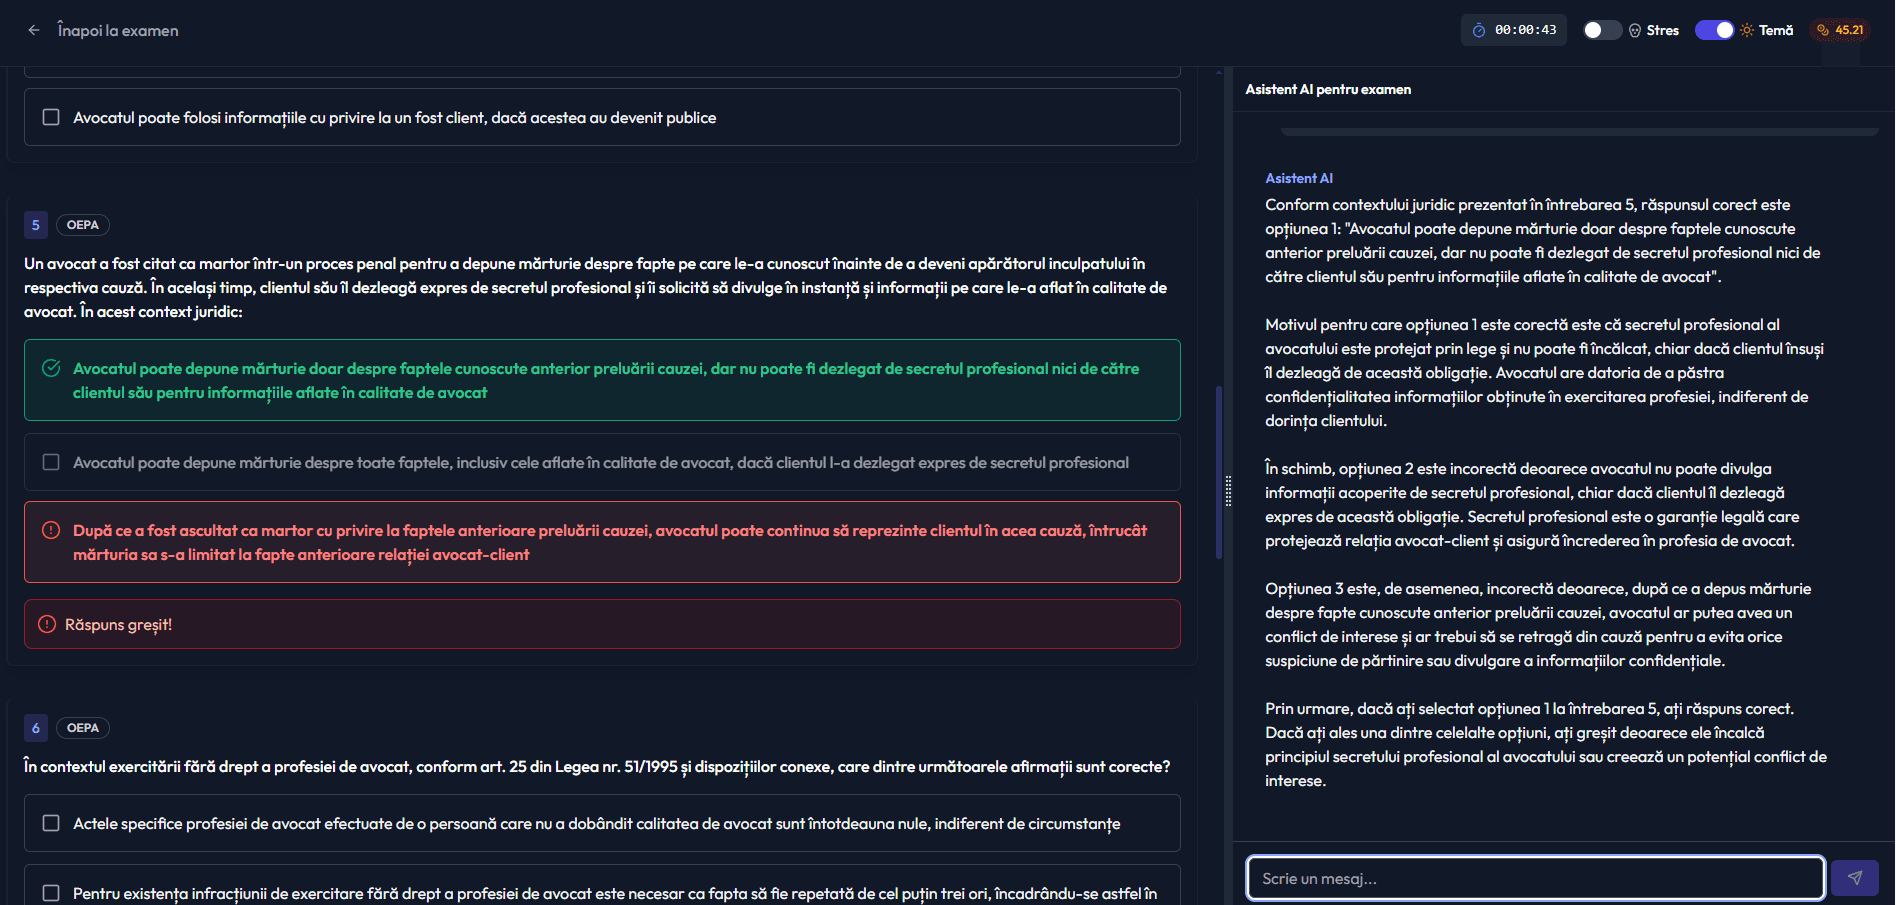Image resolution: width=1896 pixels, height=905 pixels.
Task: Check option 'Pentru existența infracțiunii de exercitare'
Action: 51,893
